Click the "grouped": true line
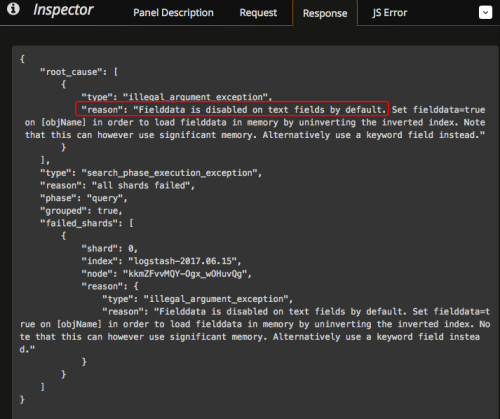Image resolution: width=500 pixels, height=419 pixels. coord(81,211)
